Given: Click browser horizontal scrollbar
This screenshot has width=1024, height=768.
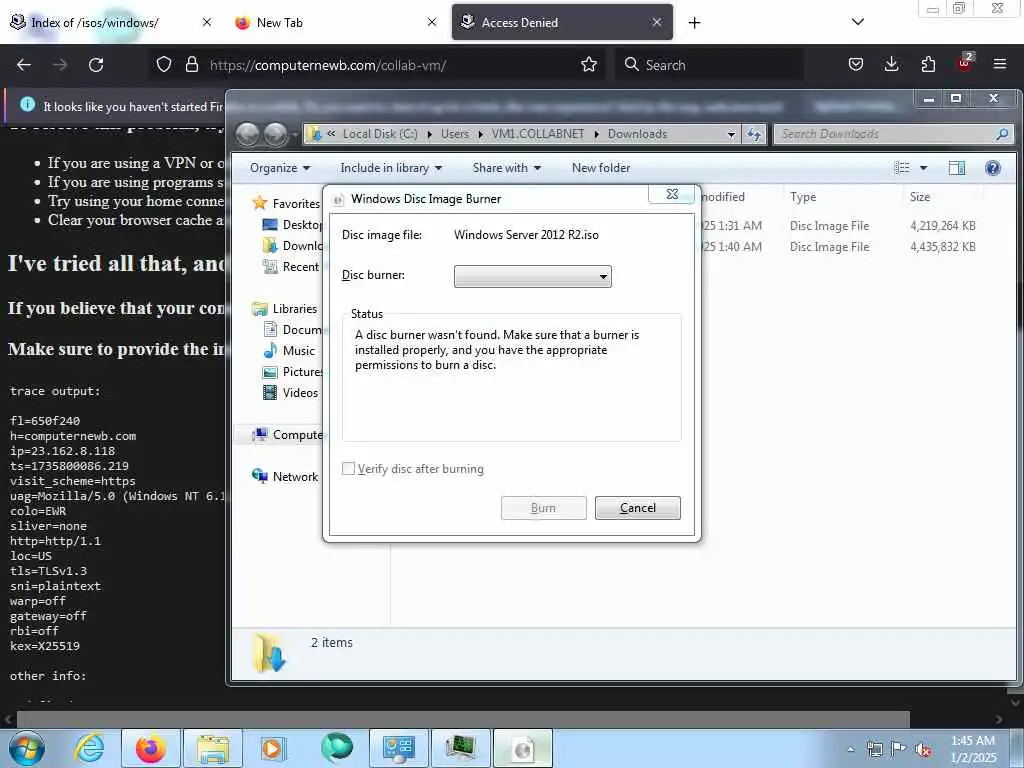Looking at the screenshot, I should (462, 719).
